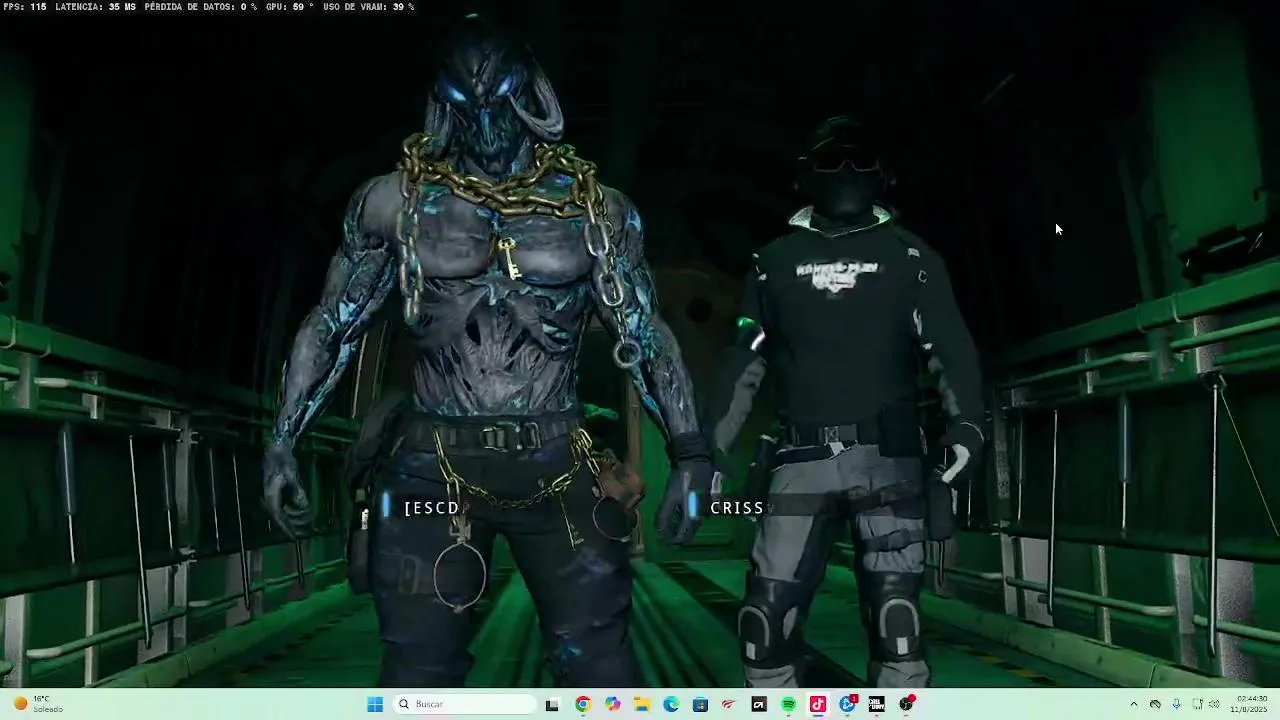Click the microphone tray icon
1280x720 pixels.
coord(1176,704)
